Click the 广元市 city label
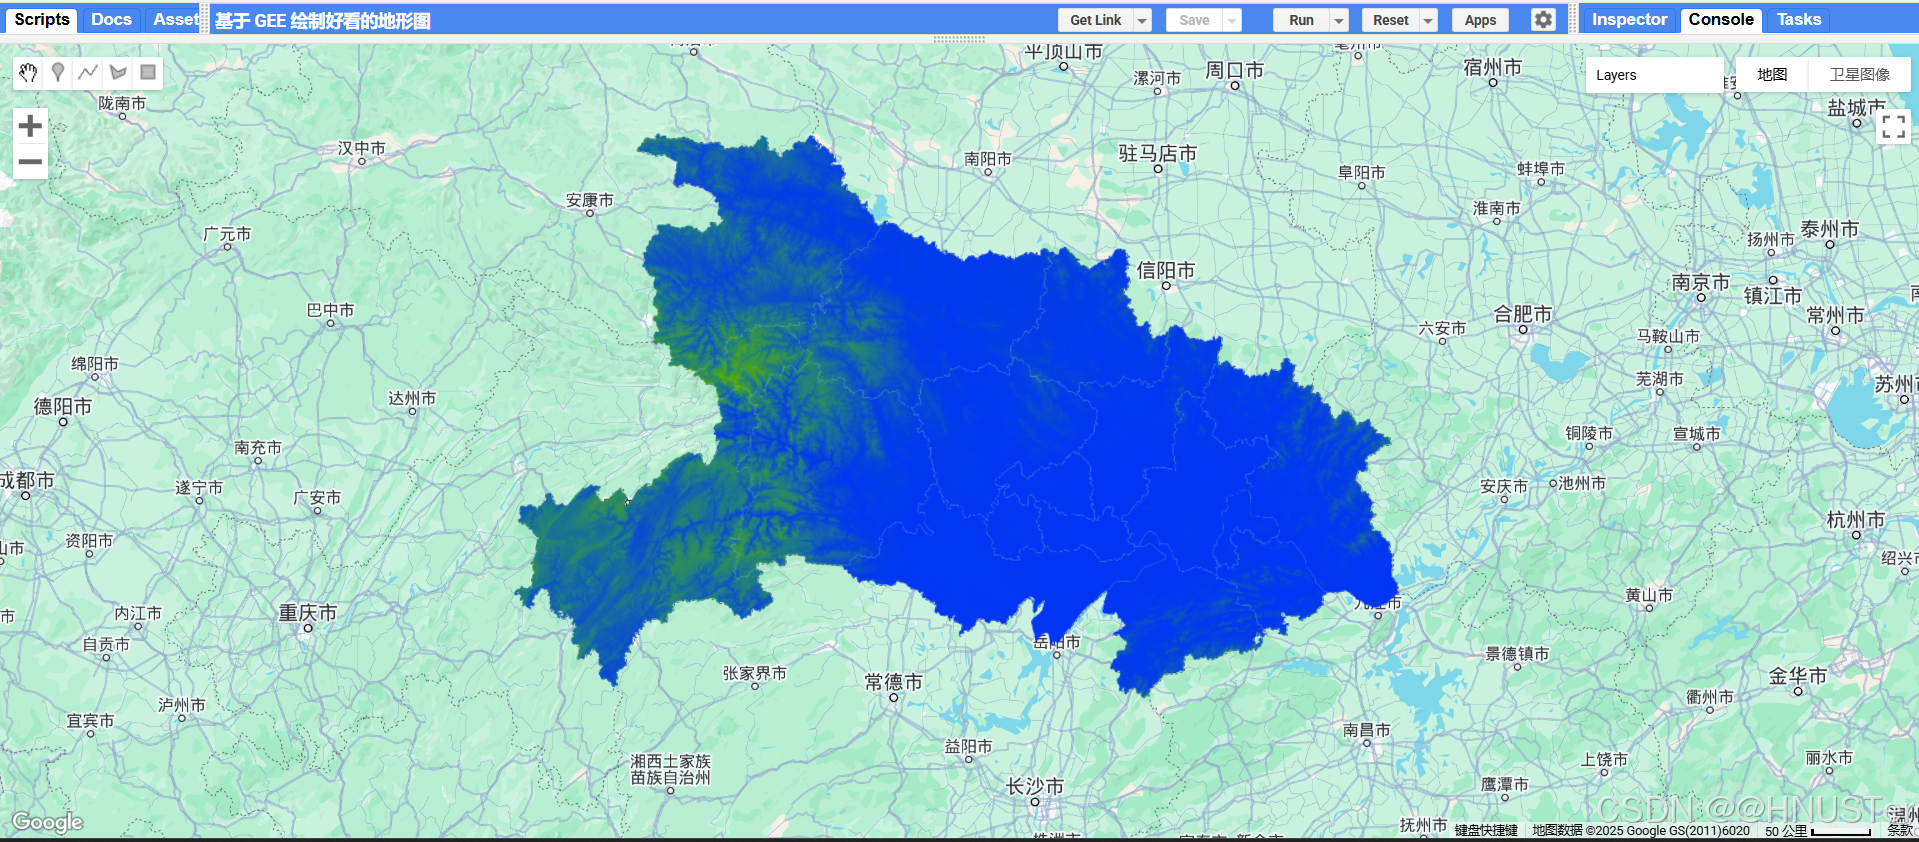This screenshot has width=1919, height=842. (227, 234)
